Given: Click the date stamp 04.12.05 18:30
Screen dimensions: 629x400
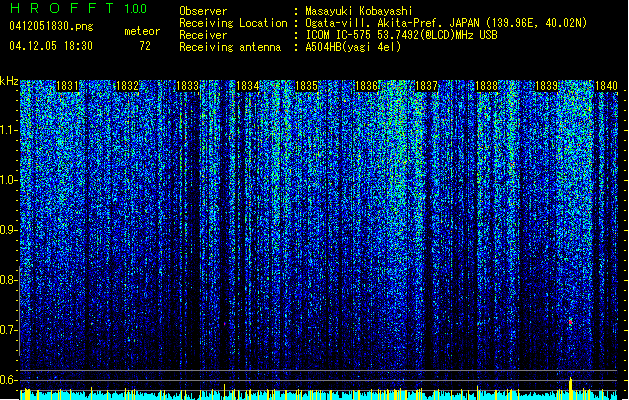Looking at the screenshot, I should (51, 46).
